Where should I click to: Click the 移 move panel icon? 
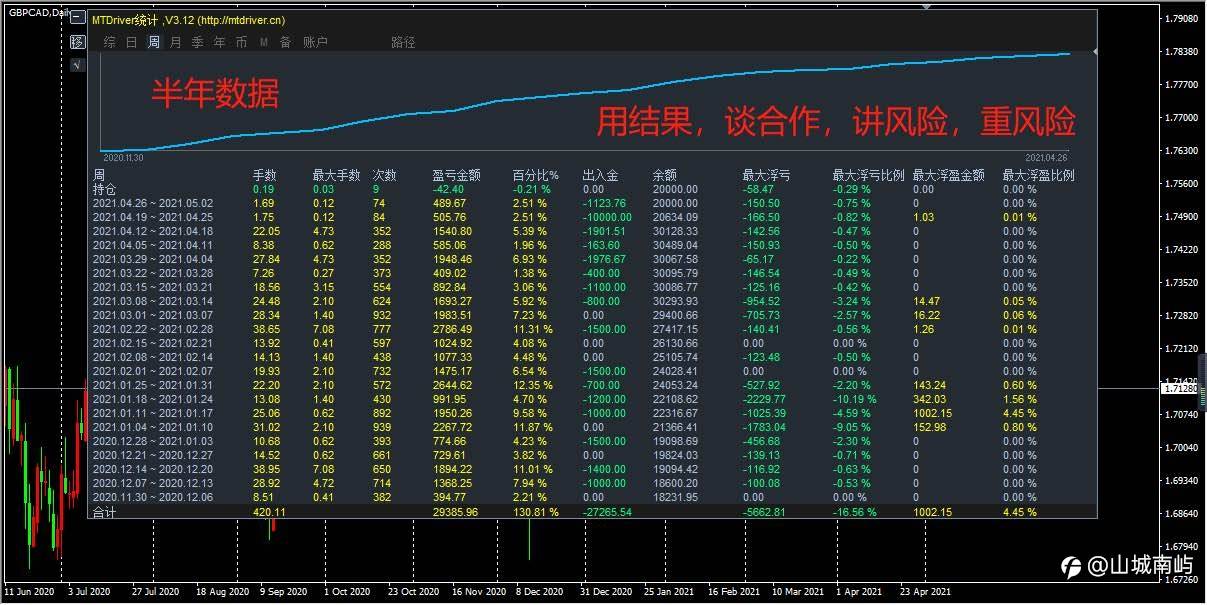77,42
